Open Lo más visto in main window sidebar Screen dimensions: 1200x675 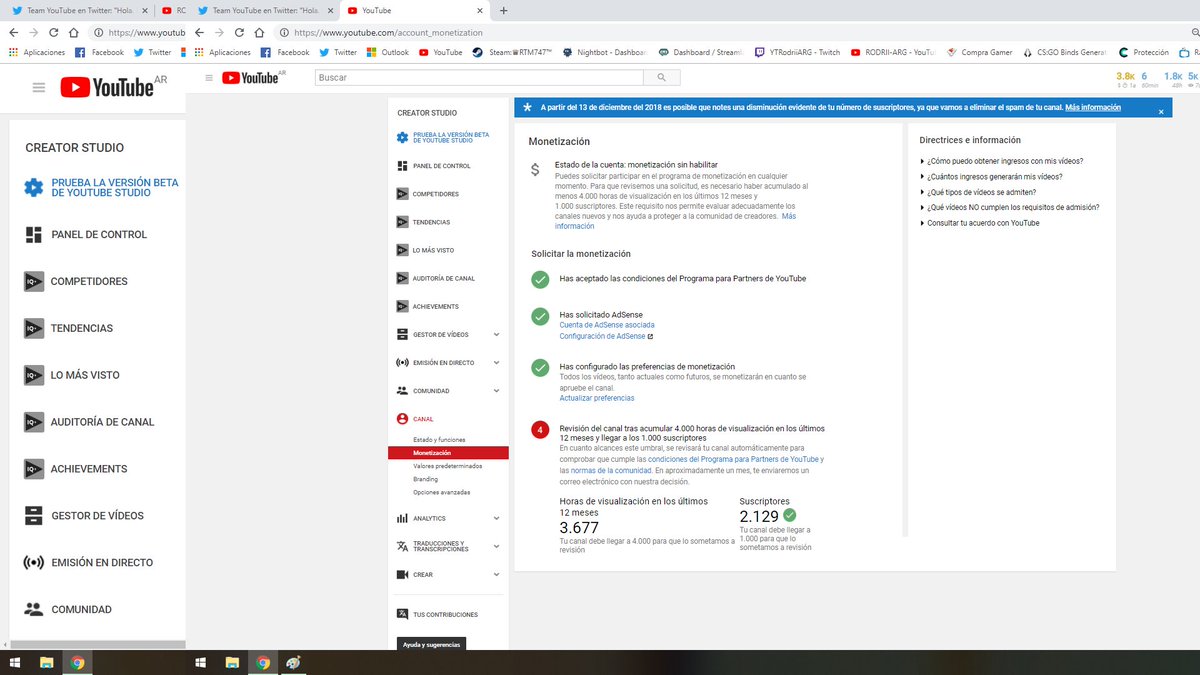[x=426, y=250]
